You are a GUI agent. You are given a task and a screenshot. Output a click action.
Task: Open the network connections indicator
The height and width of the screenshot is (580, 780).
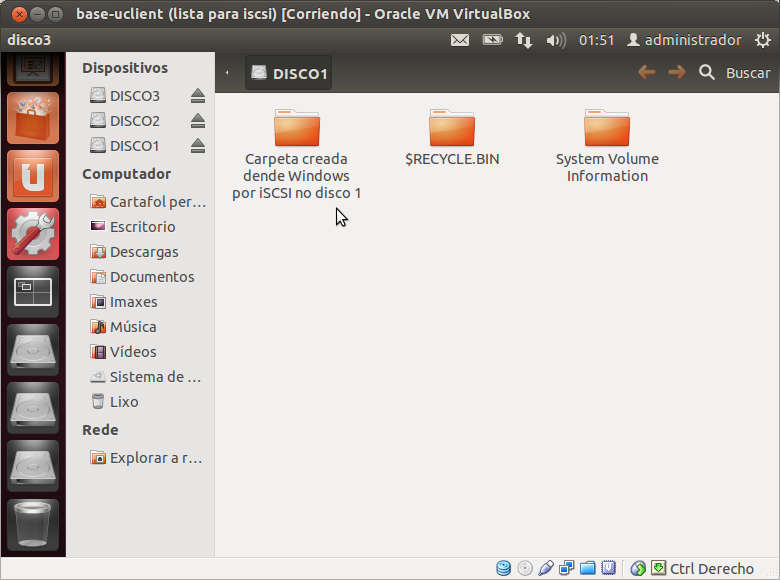click(x=523, y=40)
